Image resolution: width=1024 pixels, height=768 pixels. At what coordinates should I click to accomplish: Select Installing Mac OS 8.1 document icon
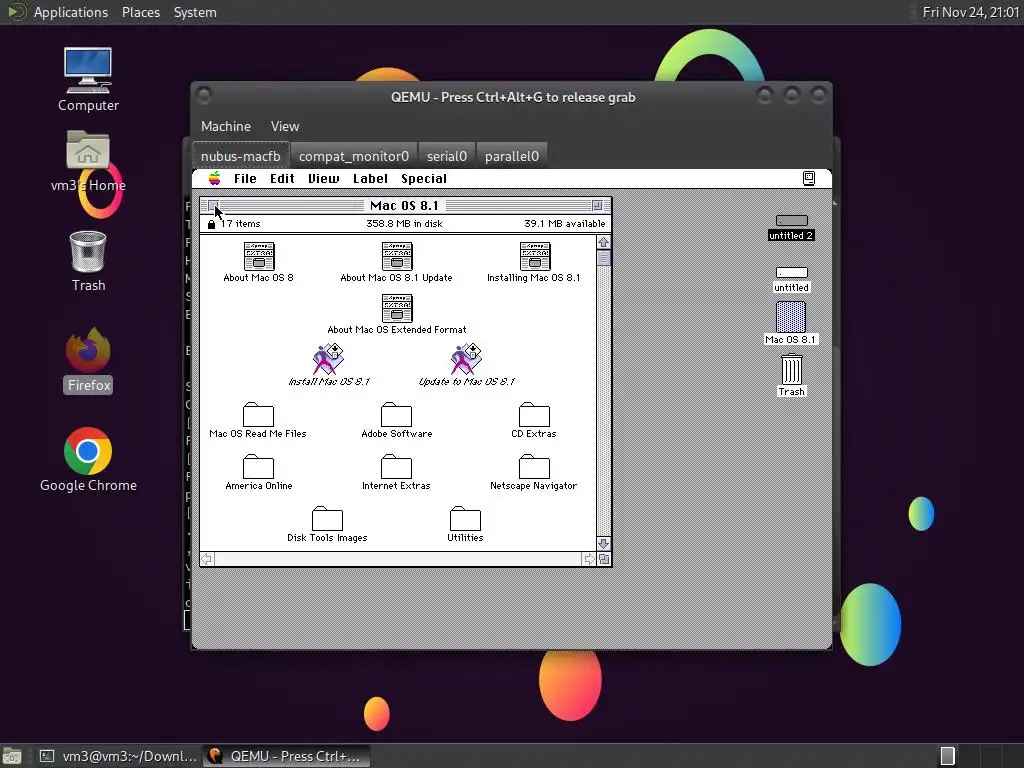point(534,256)
